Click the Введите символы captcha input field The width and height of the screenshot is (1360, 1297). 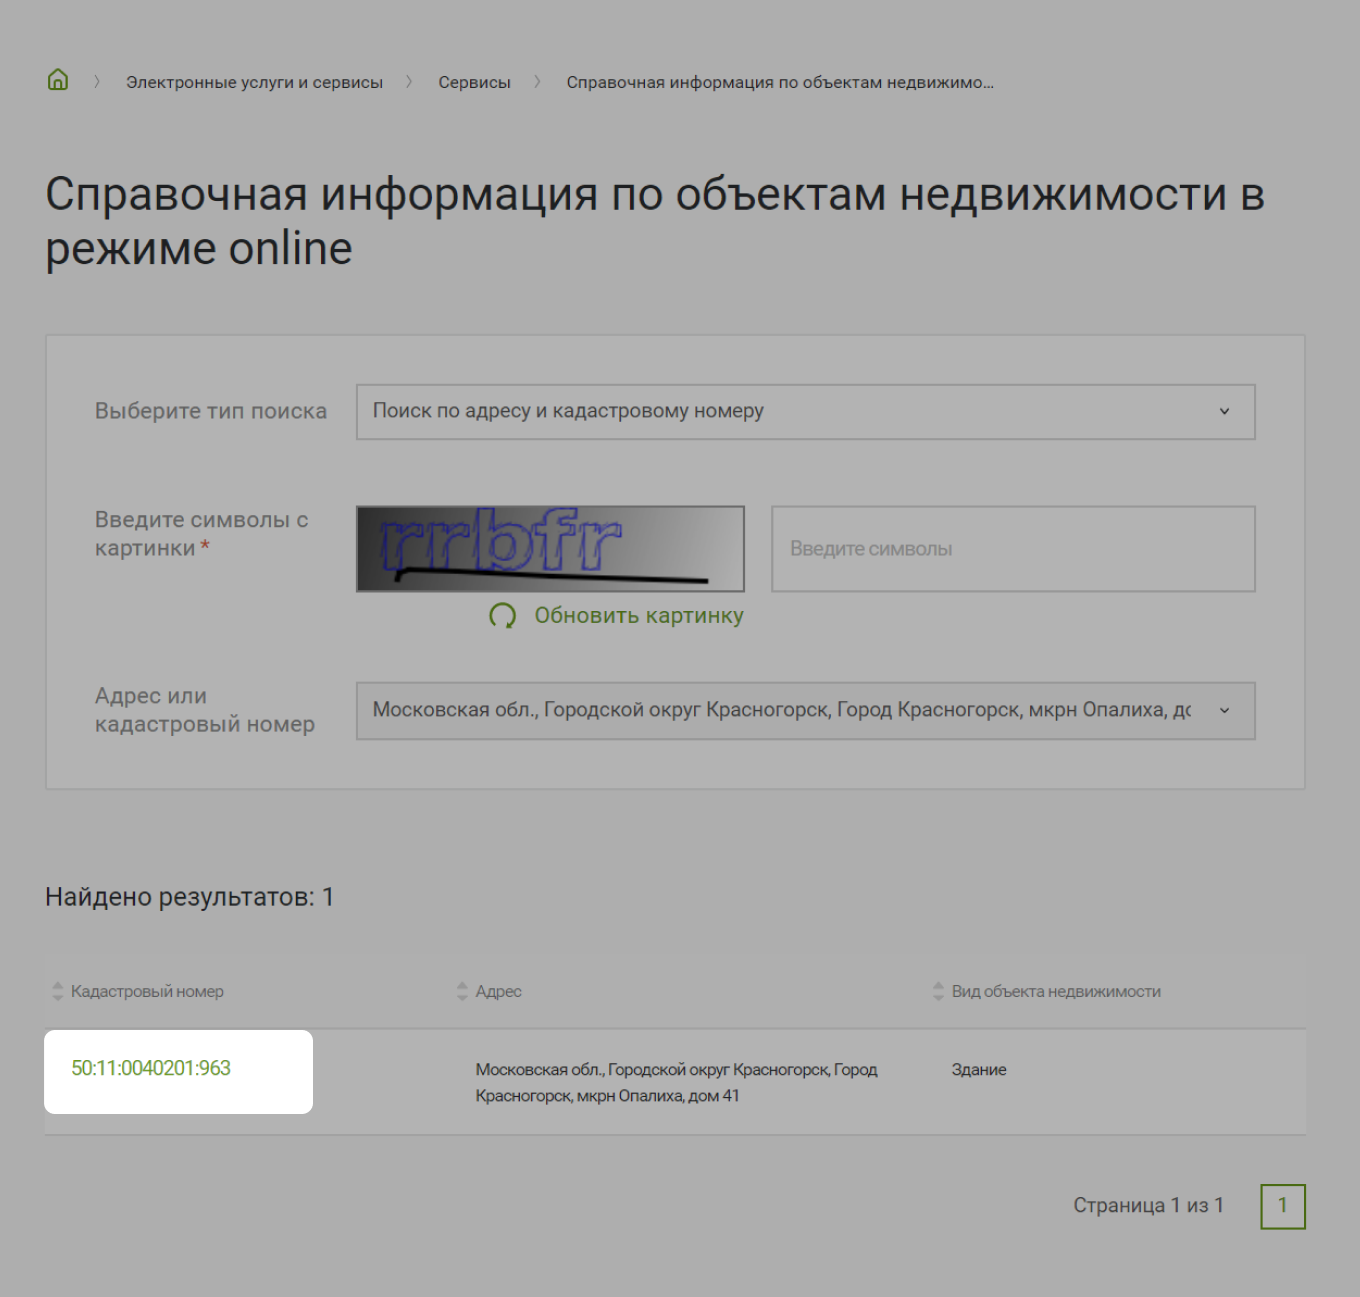click(1012, 548)
